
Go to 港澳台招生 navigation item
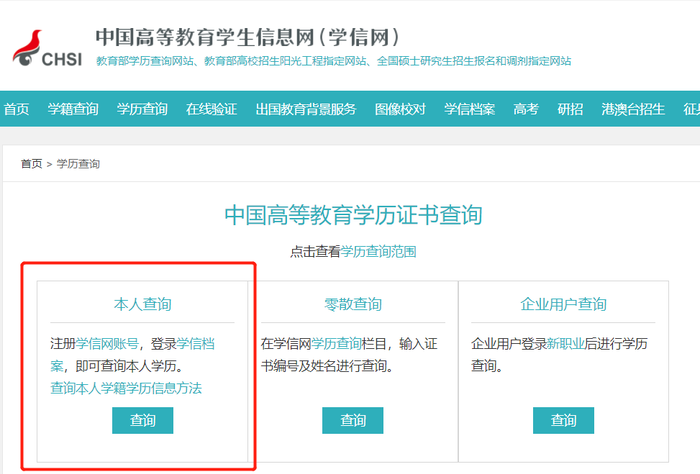633,109
